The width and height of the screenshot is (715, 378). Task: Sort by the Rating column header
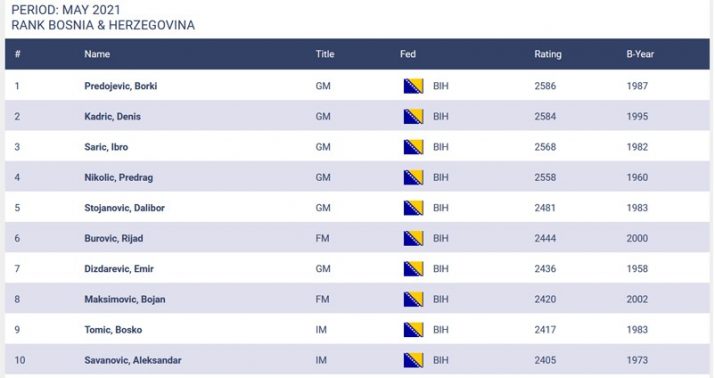tap(548, 54)
